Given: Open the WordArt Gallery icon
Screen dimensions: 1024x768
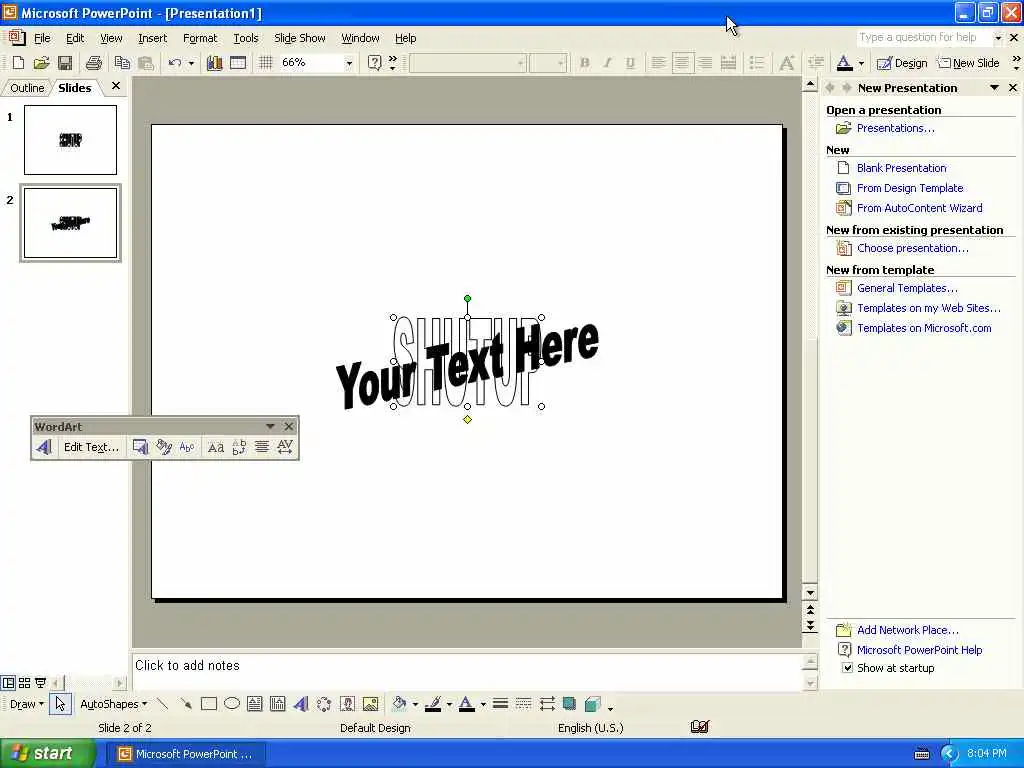Looking at the screenshot, I should pyautogui.click(x=140, y=447).
